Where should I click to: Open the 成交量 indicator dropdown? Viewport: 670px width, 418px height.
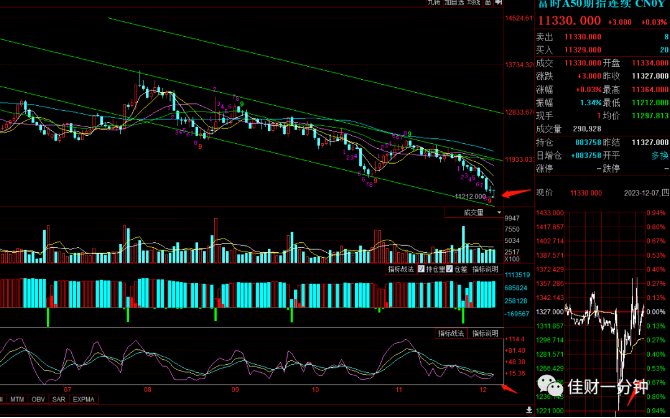point(474,212)
